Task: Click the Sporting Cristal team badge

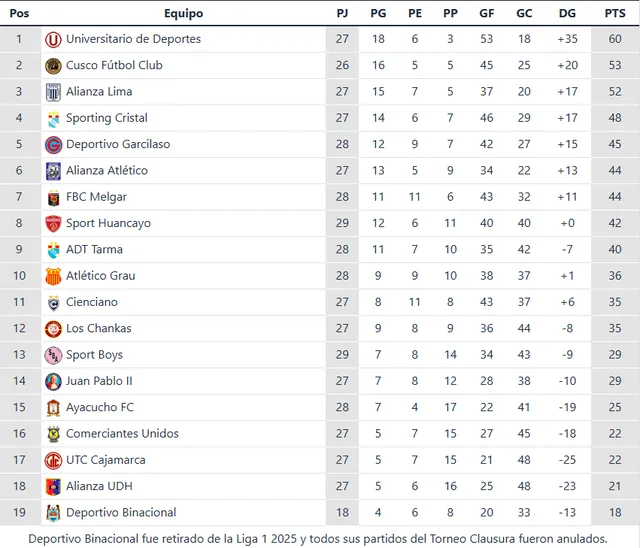Action: [53, 118]
